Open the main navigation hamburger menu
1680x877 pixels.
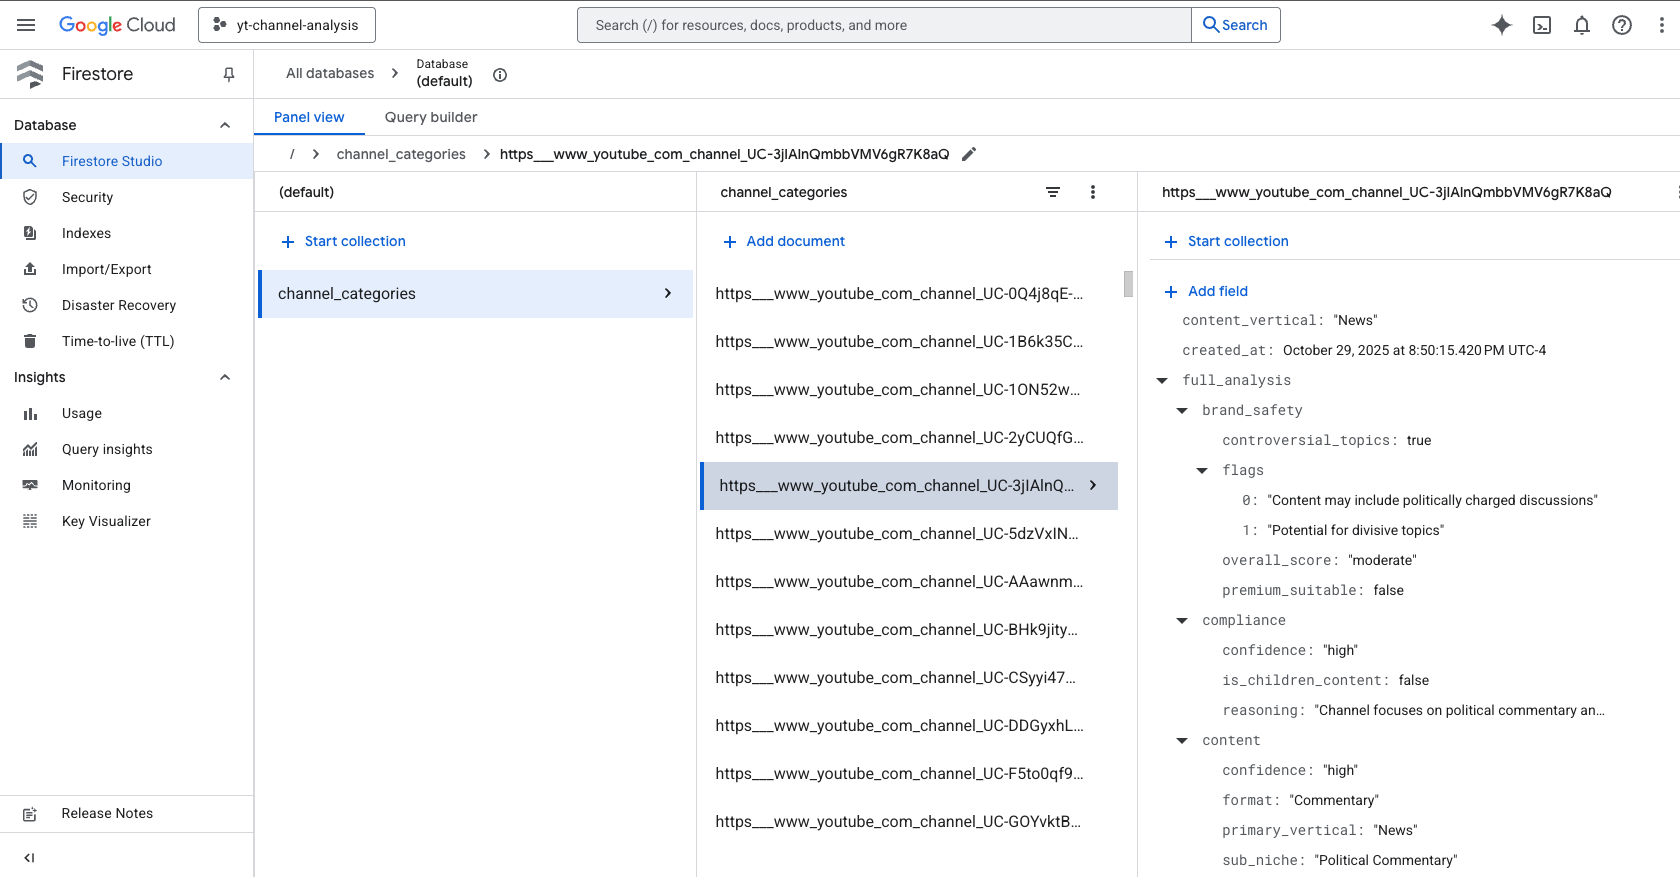tap(26, 25)
